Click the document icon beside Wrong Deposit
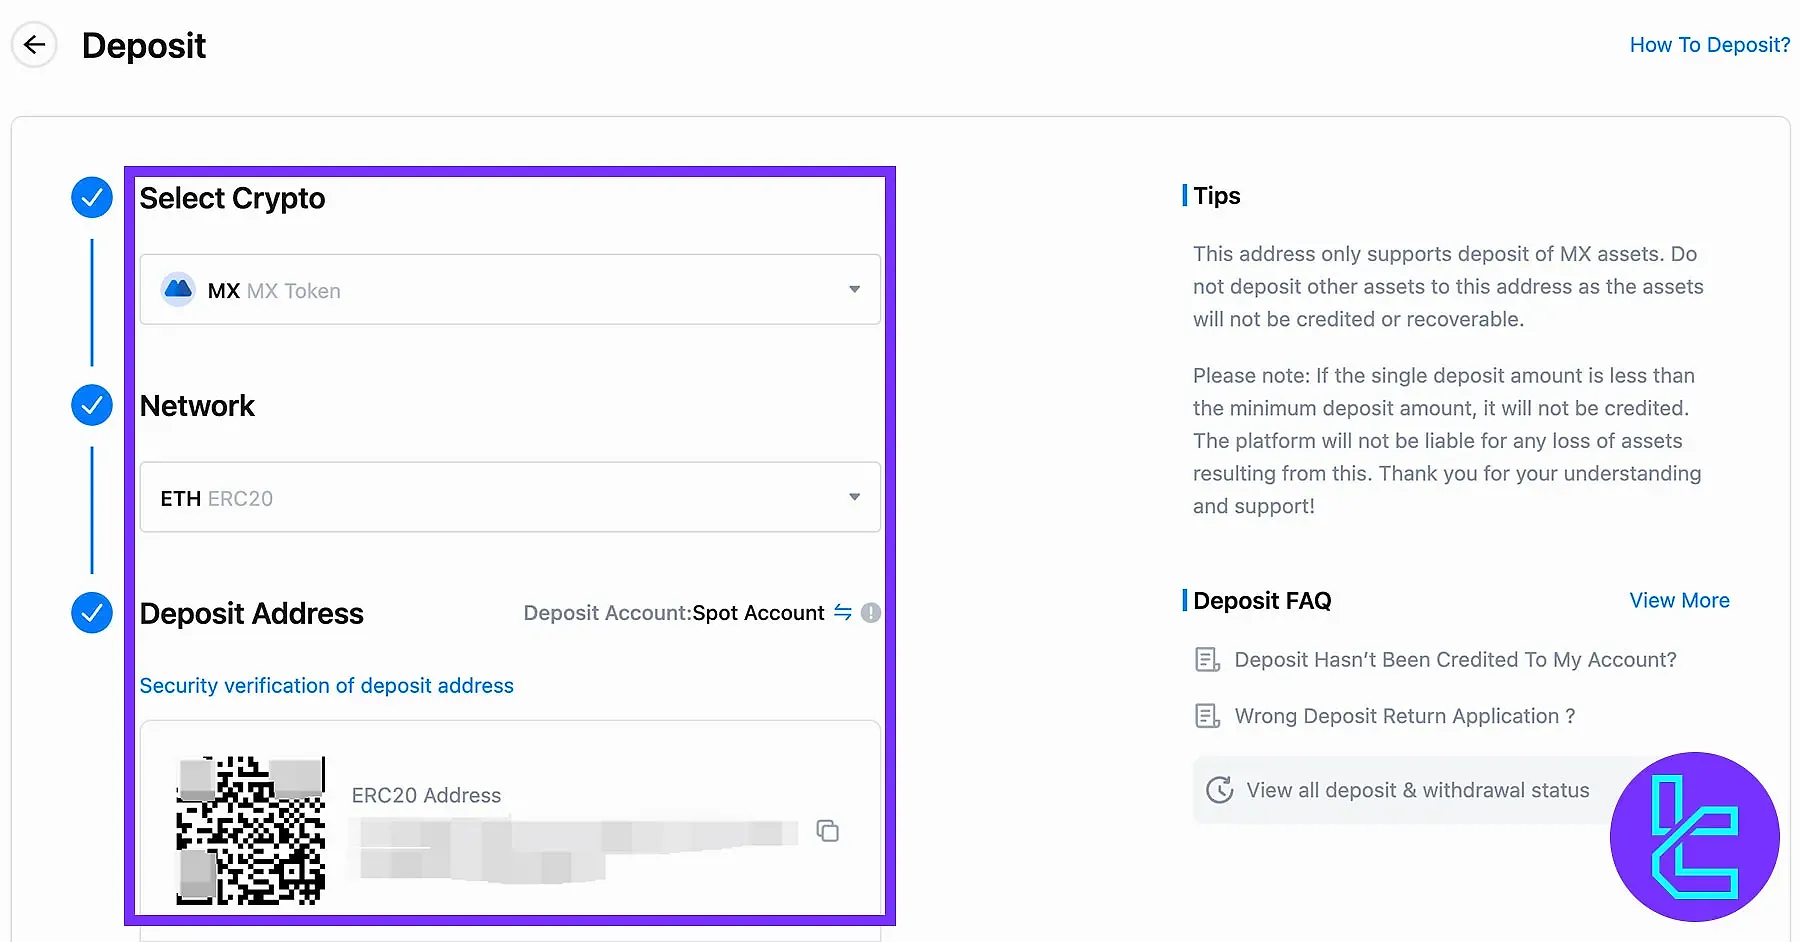1800x942 pixels. (x=1207, y=716)
